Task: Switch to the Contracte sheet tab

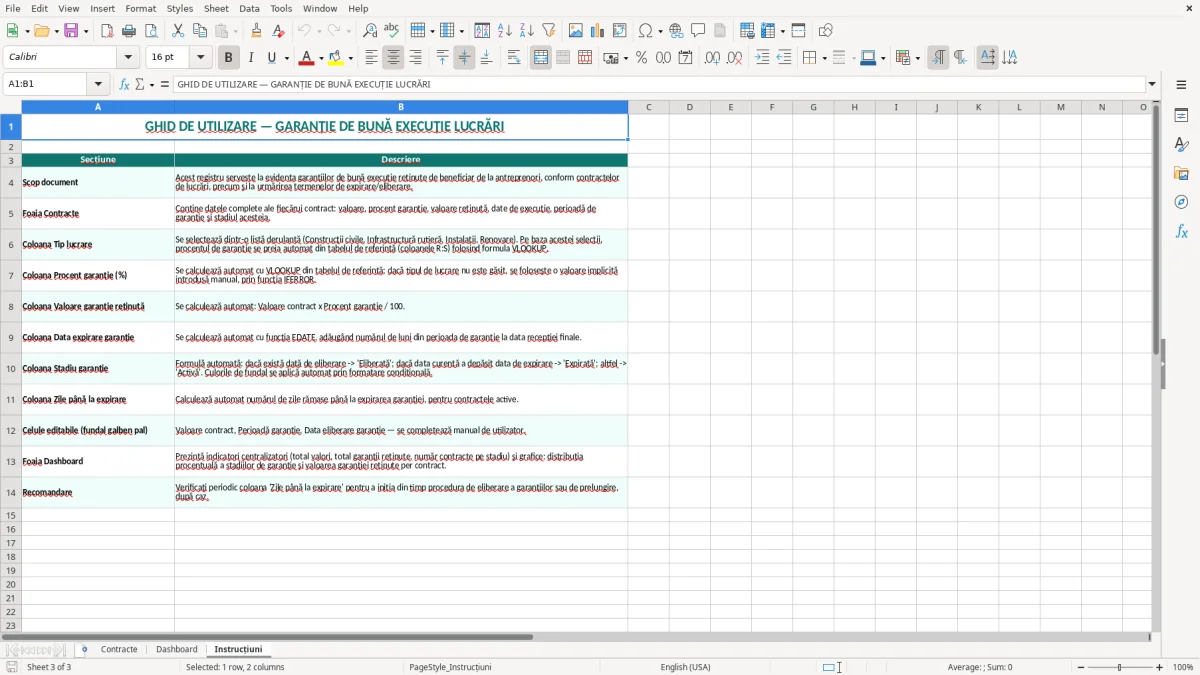Action: [x=119, y=650]
